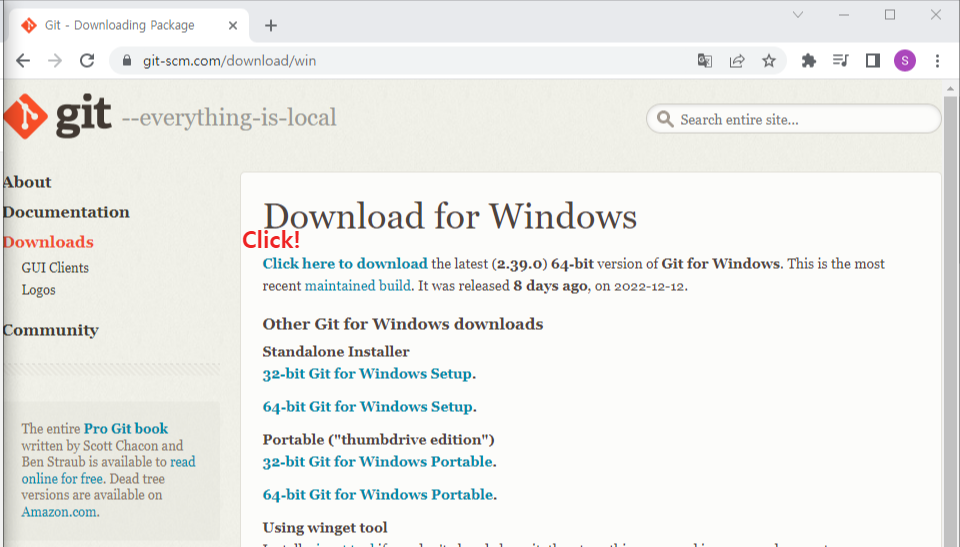The width and height of the screenshot is (960, 547).
Task: View site info via the lock icon
Action: click(x=127, y=61)
